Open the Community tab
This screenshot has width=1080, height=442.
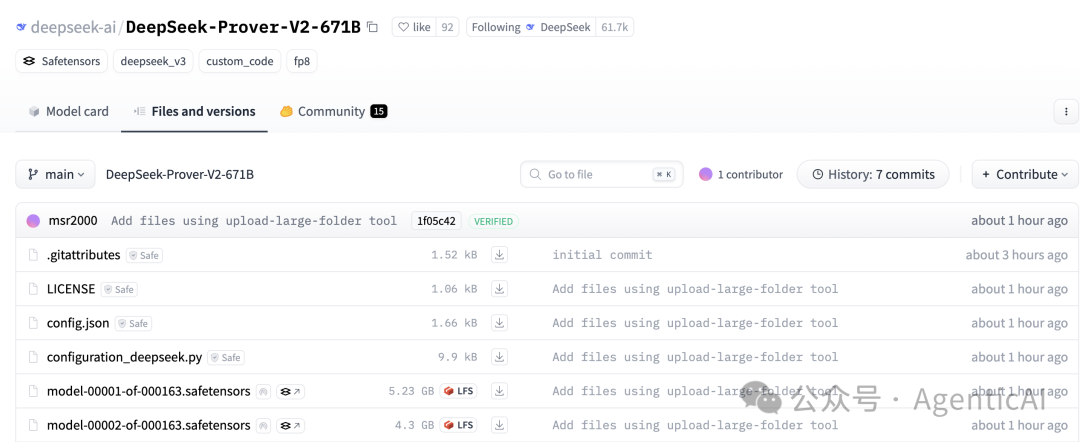click(x=332, y=111)
